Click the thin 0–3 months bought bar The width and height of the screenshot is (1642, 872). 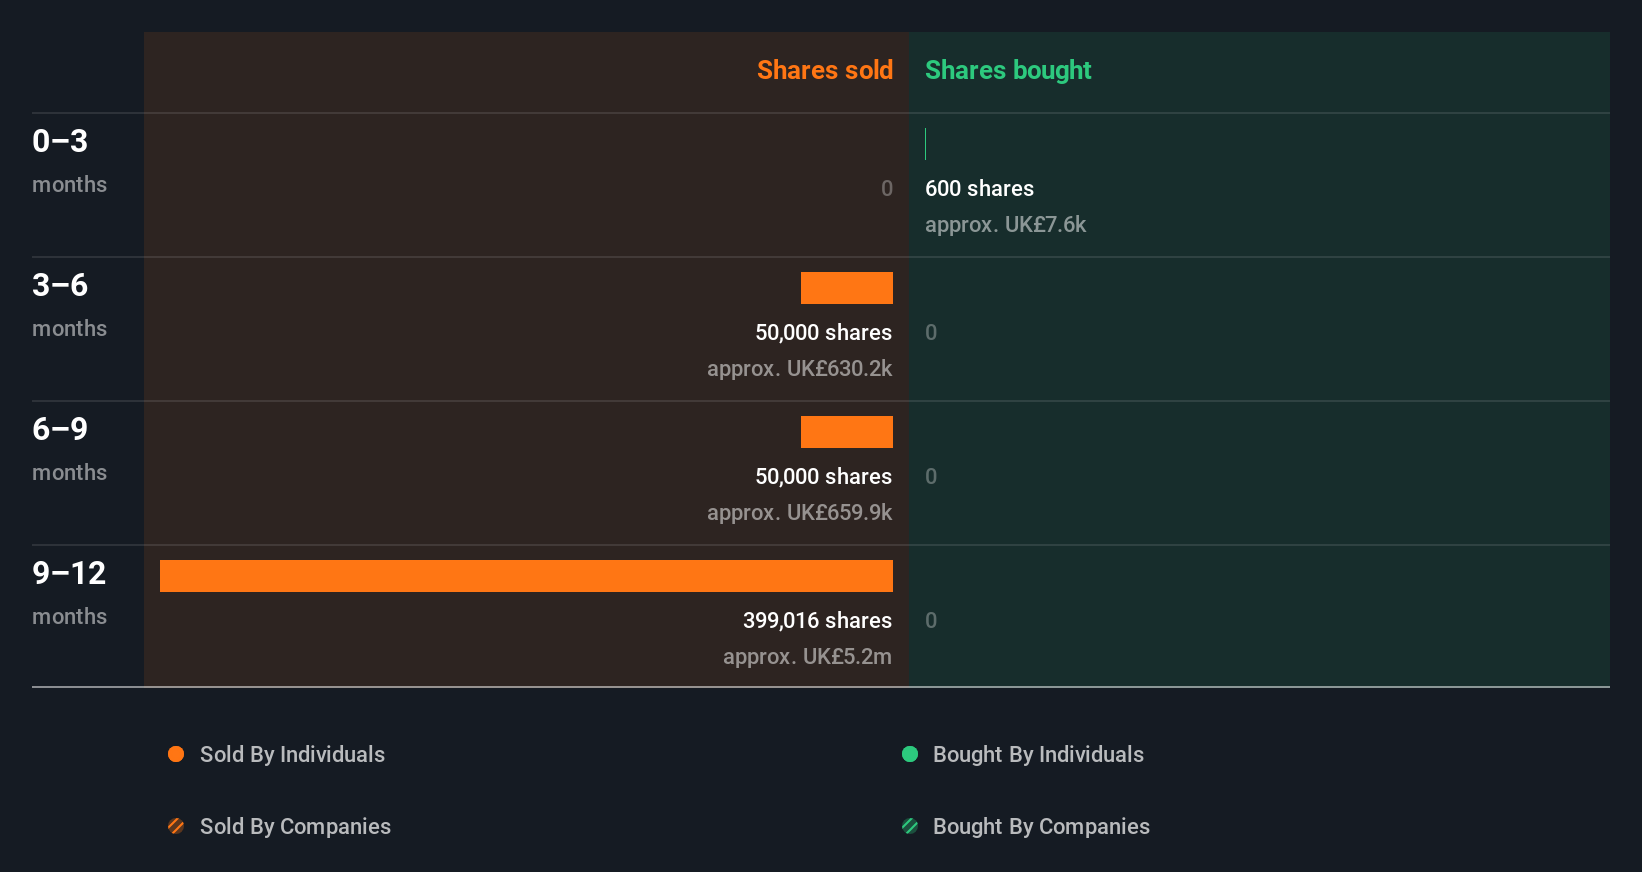coord(926,144)
